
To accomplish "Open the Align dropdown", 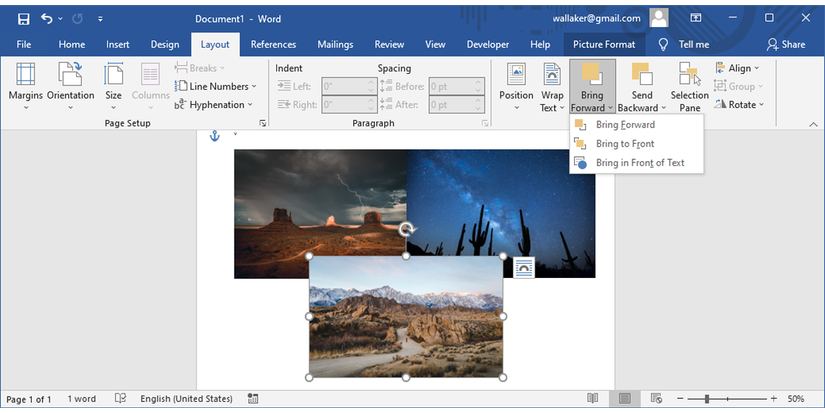I will tap(737, 68).
